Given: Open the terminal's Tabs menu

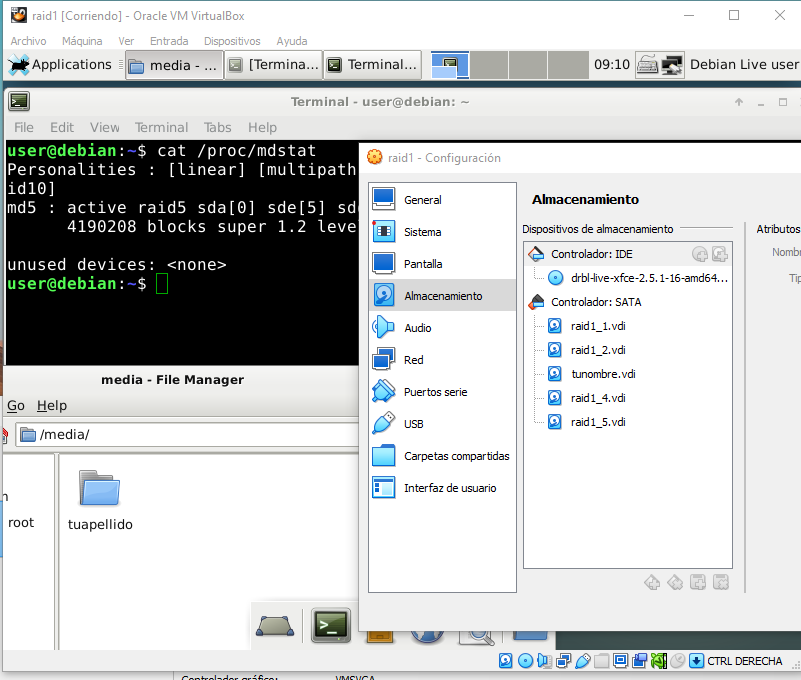Looking at the screenshot, I should point(218,127).
